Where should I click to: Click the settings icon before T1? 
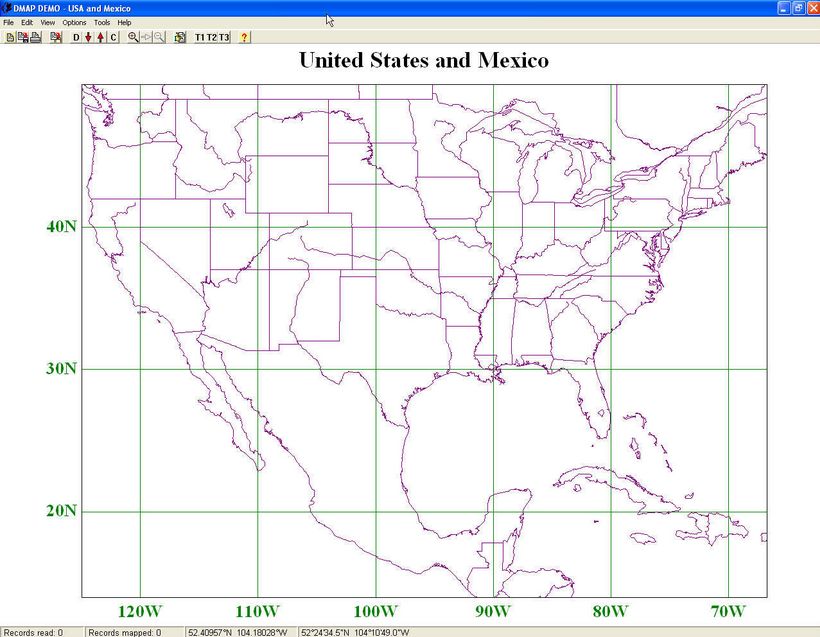point(180,37)
